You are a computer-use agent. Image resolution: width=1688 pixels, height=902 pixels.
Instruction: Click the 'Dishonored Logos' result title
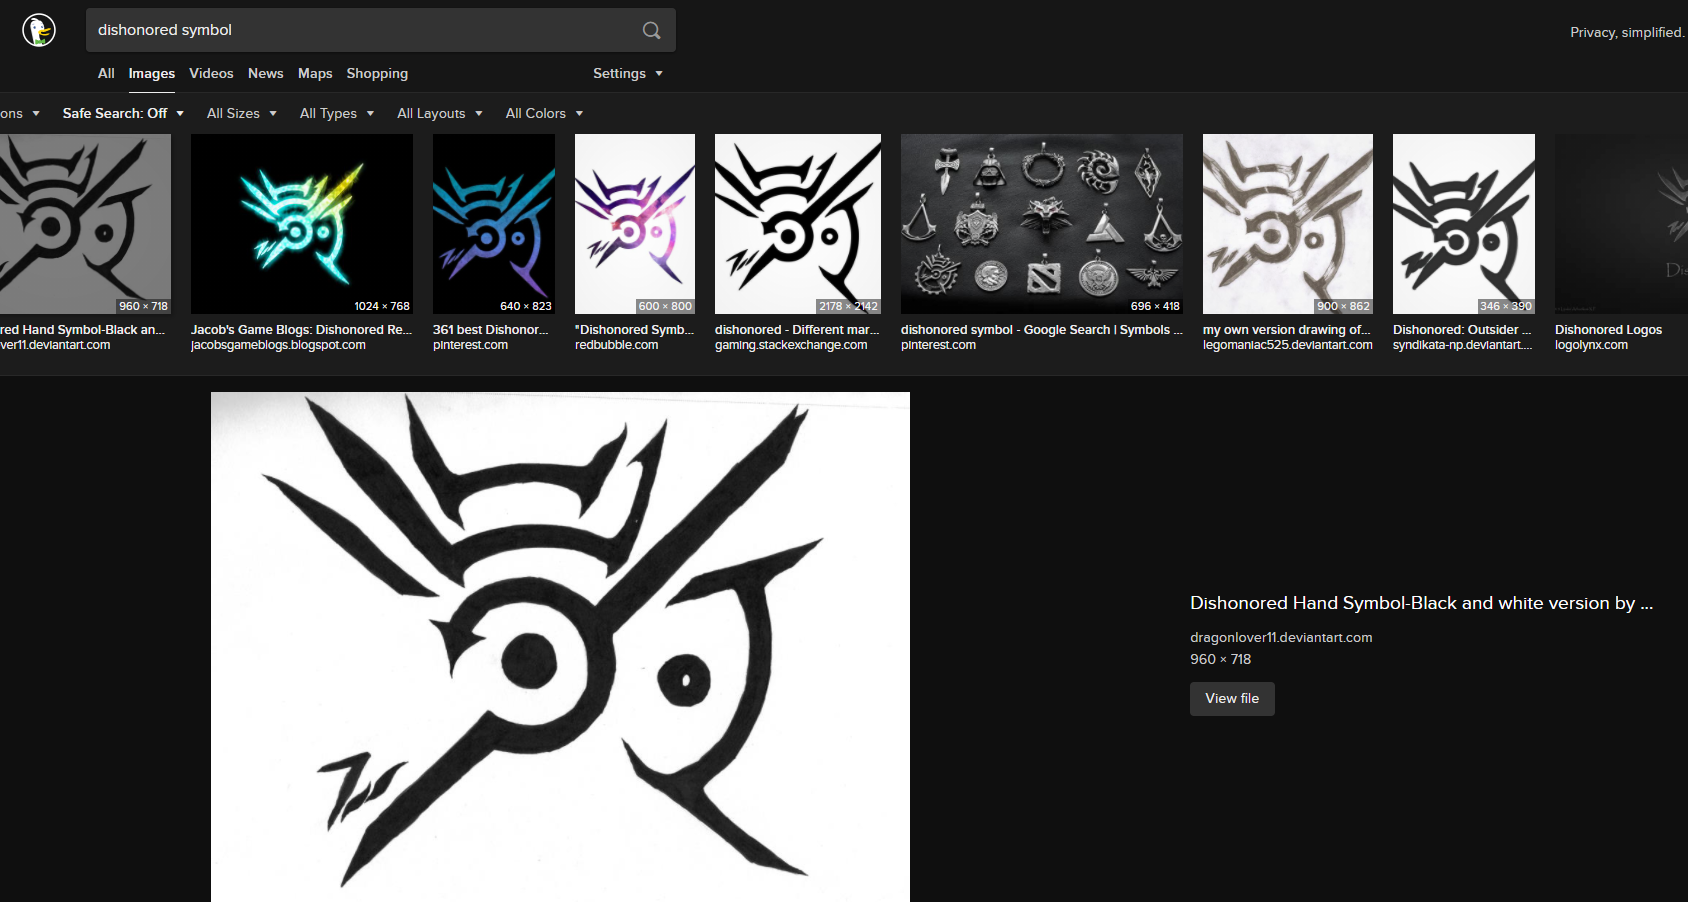click(x=1608, y=329)
